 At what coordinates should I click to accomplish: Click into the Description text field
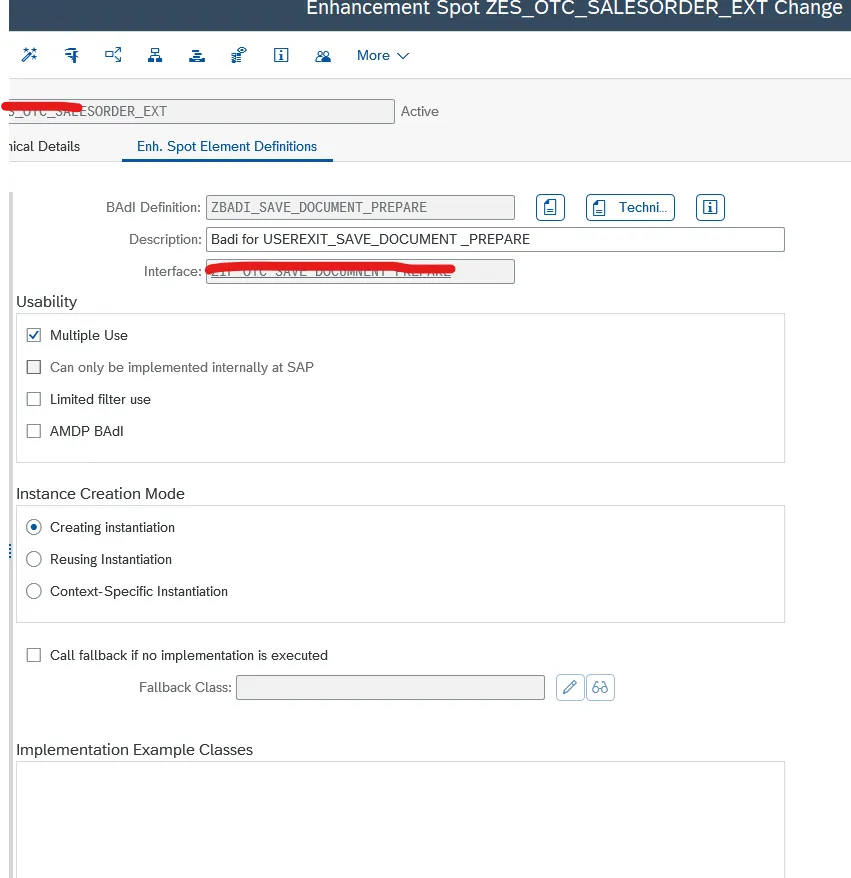[x=495, y=239]
